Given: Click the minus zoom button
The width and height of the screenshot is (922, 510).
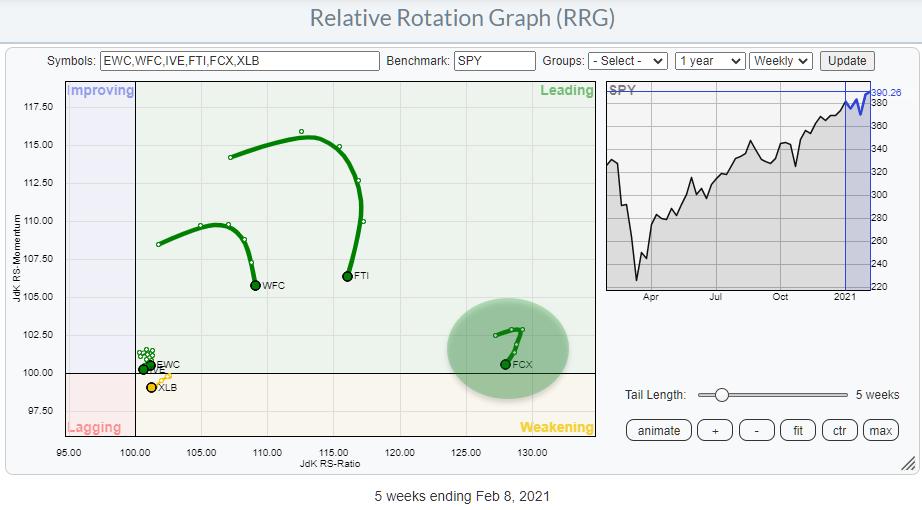Looking at the screenshot, I should click(757, 431).
